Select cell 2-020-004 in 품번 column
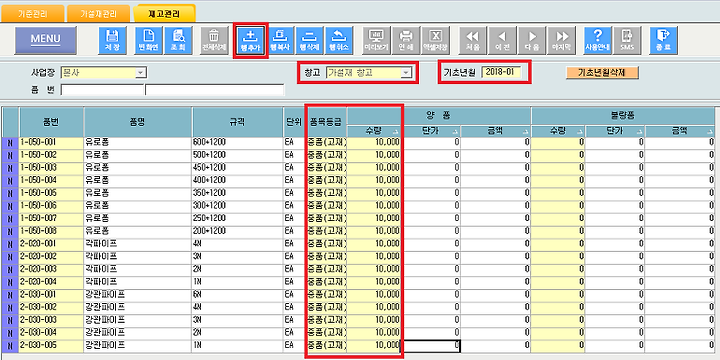 coord(51,281)
